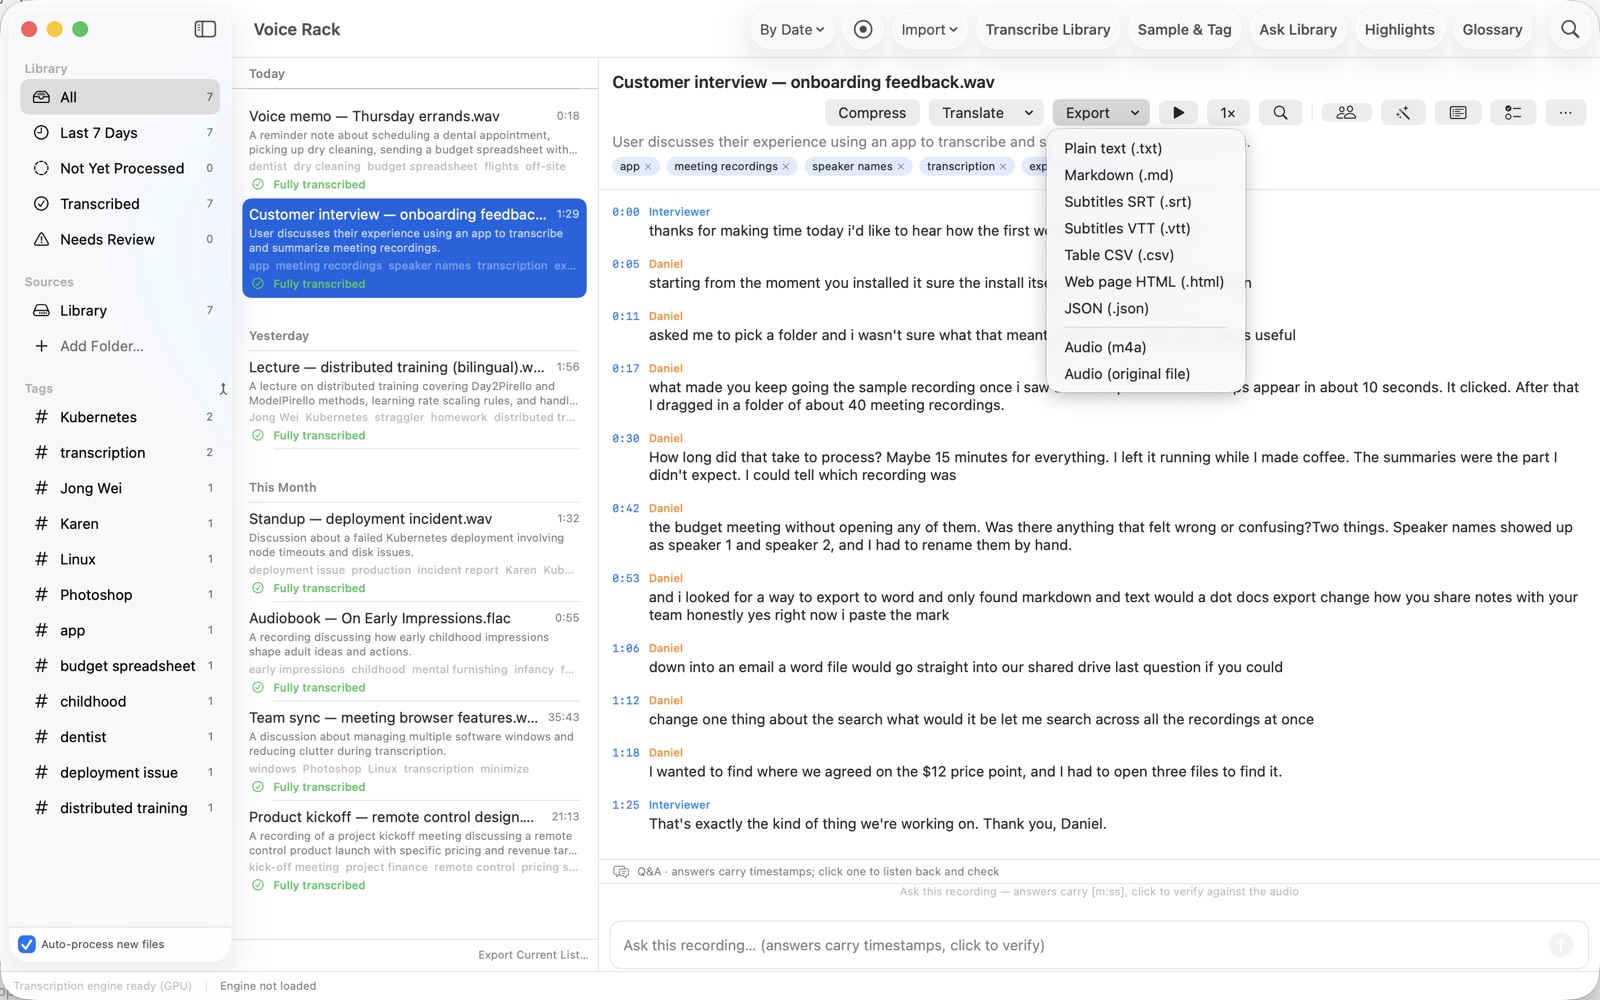Jump to the 0:30 timestamp
The height and width of the screenshot is (1000, 1600).
tap(626, 439)
